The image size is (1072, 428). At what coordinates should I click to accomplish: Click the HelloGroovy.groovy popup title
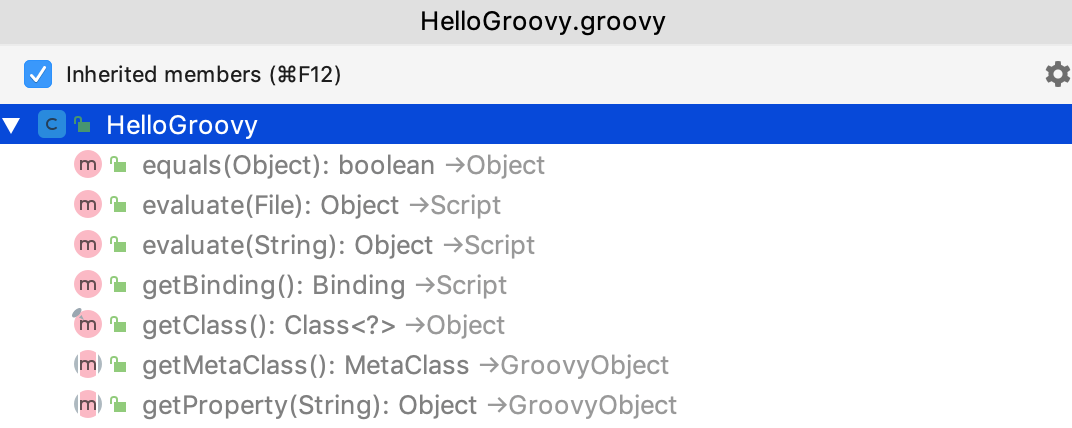(536, 21)
